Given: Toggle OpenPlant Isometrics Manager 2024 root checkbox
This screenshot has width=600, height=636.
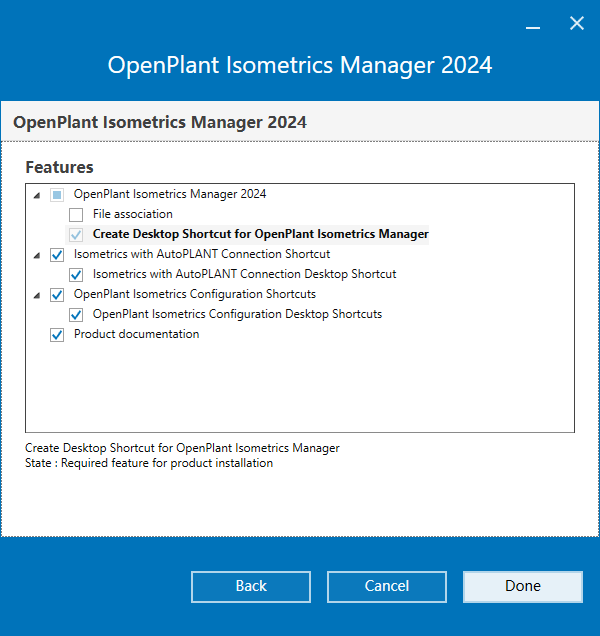Looking at the screenshot, I should click(x=57, y=195).
